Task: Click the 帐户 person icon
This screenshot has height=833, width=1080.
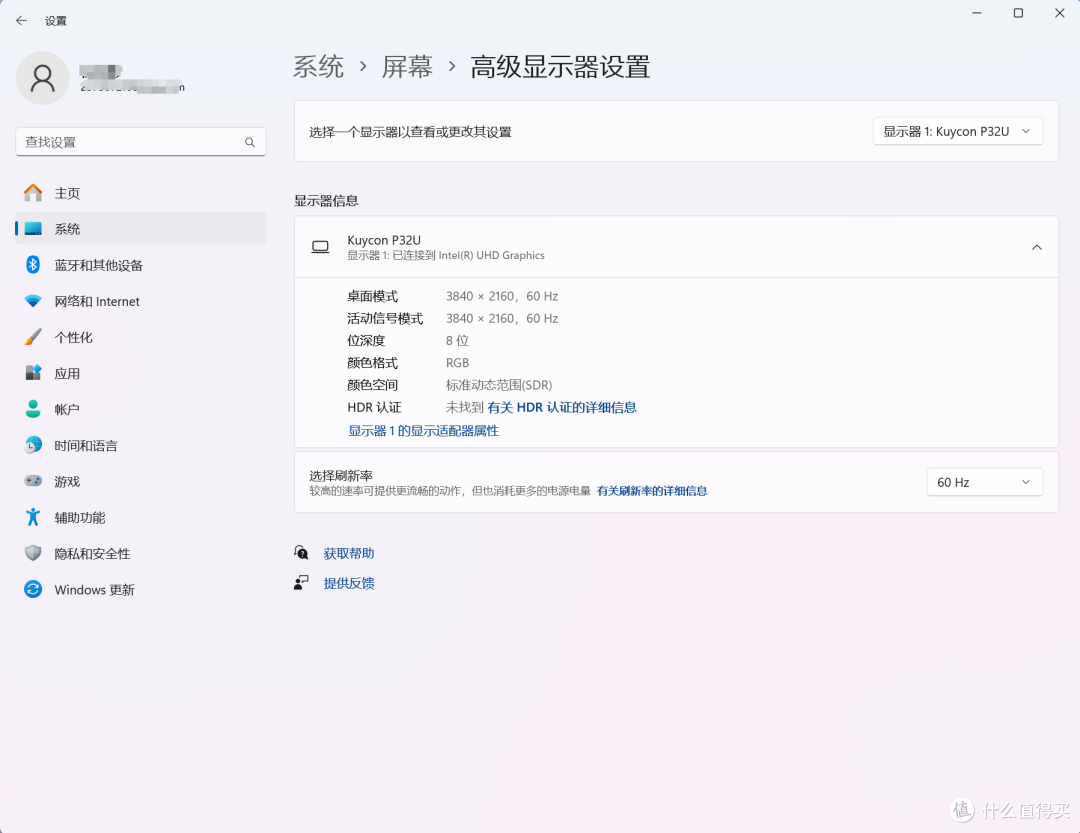Action: [33, 409]
